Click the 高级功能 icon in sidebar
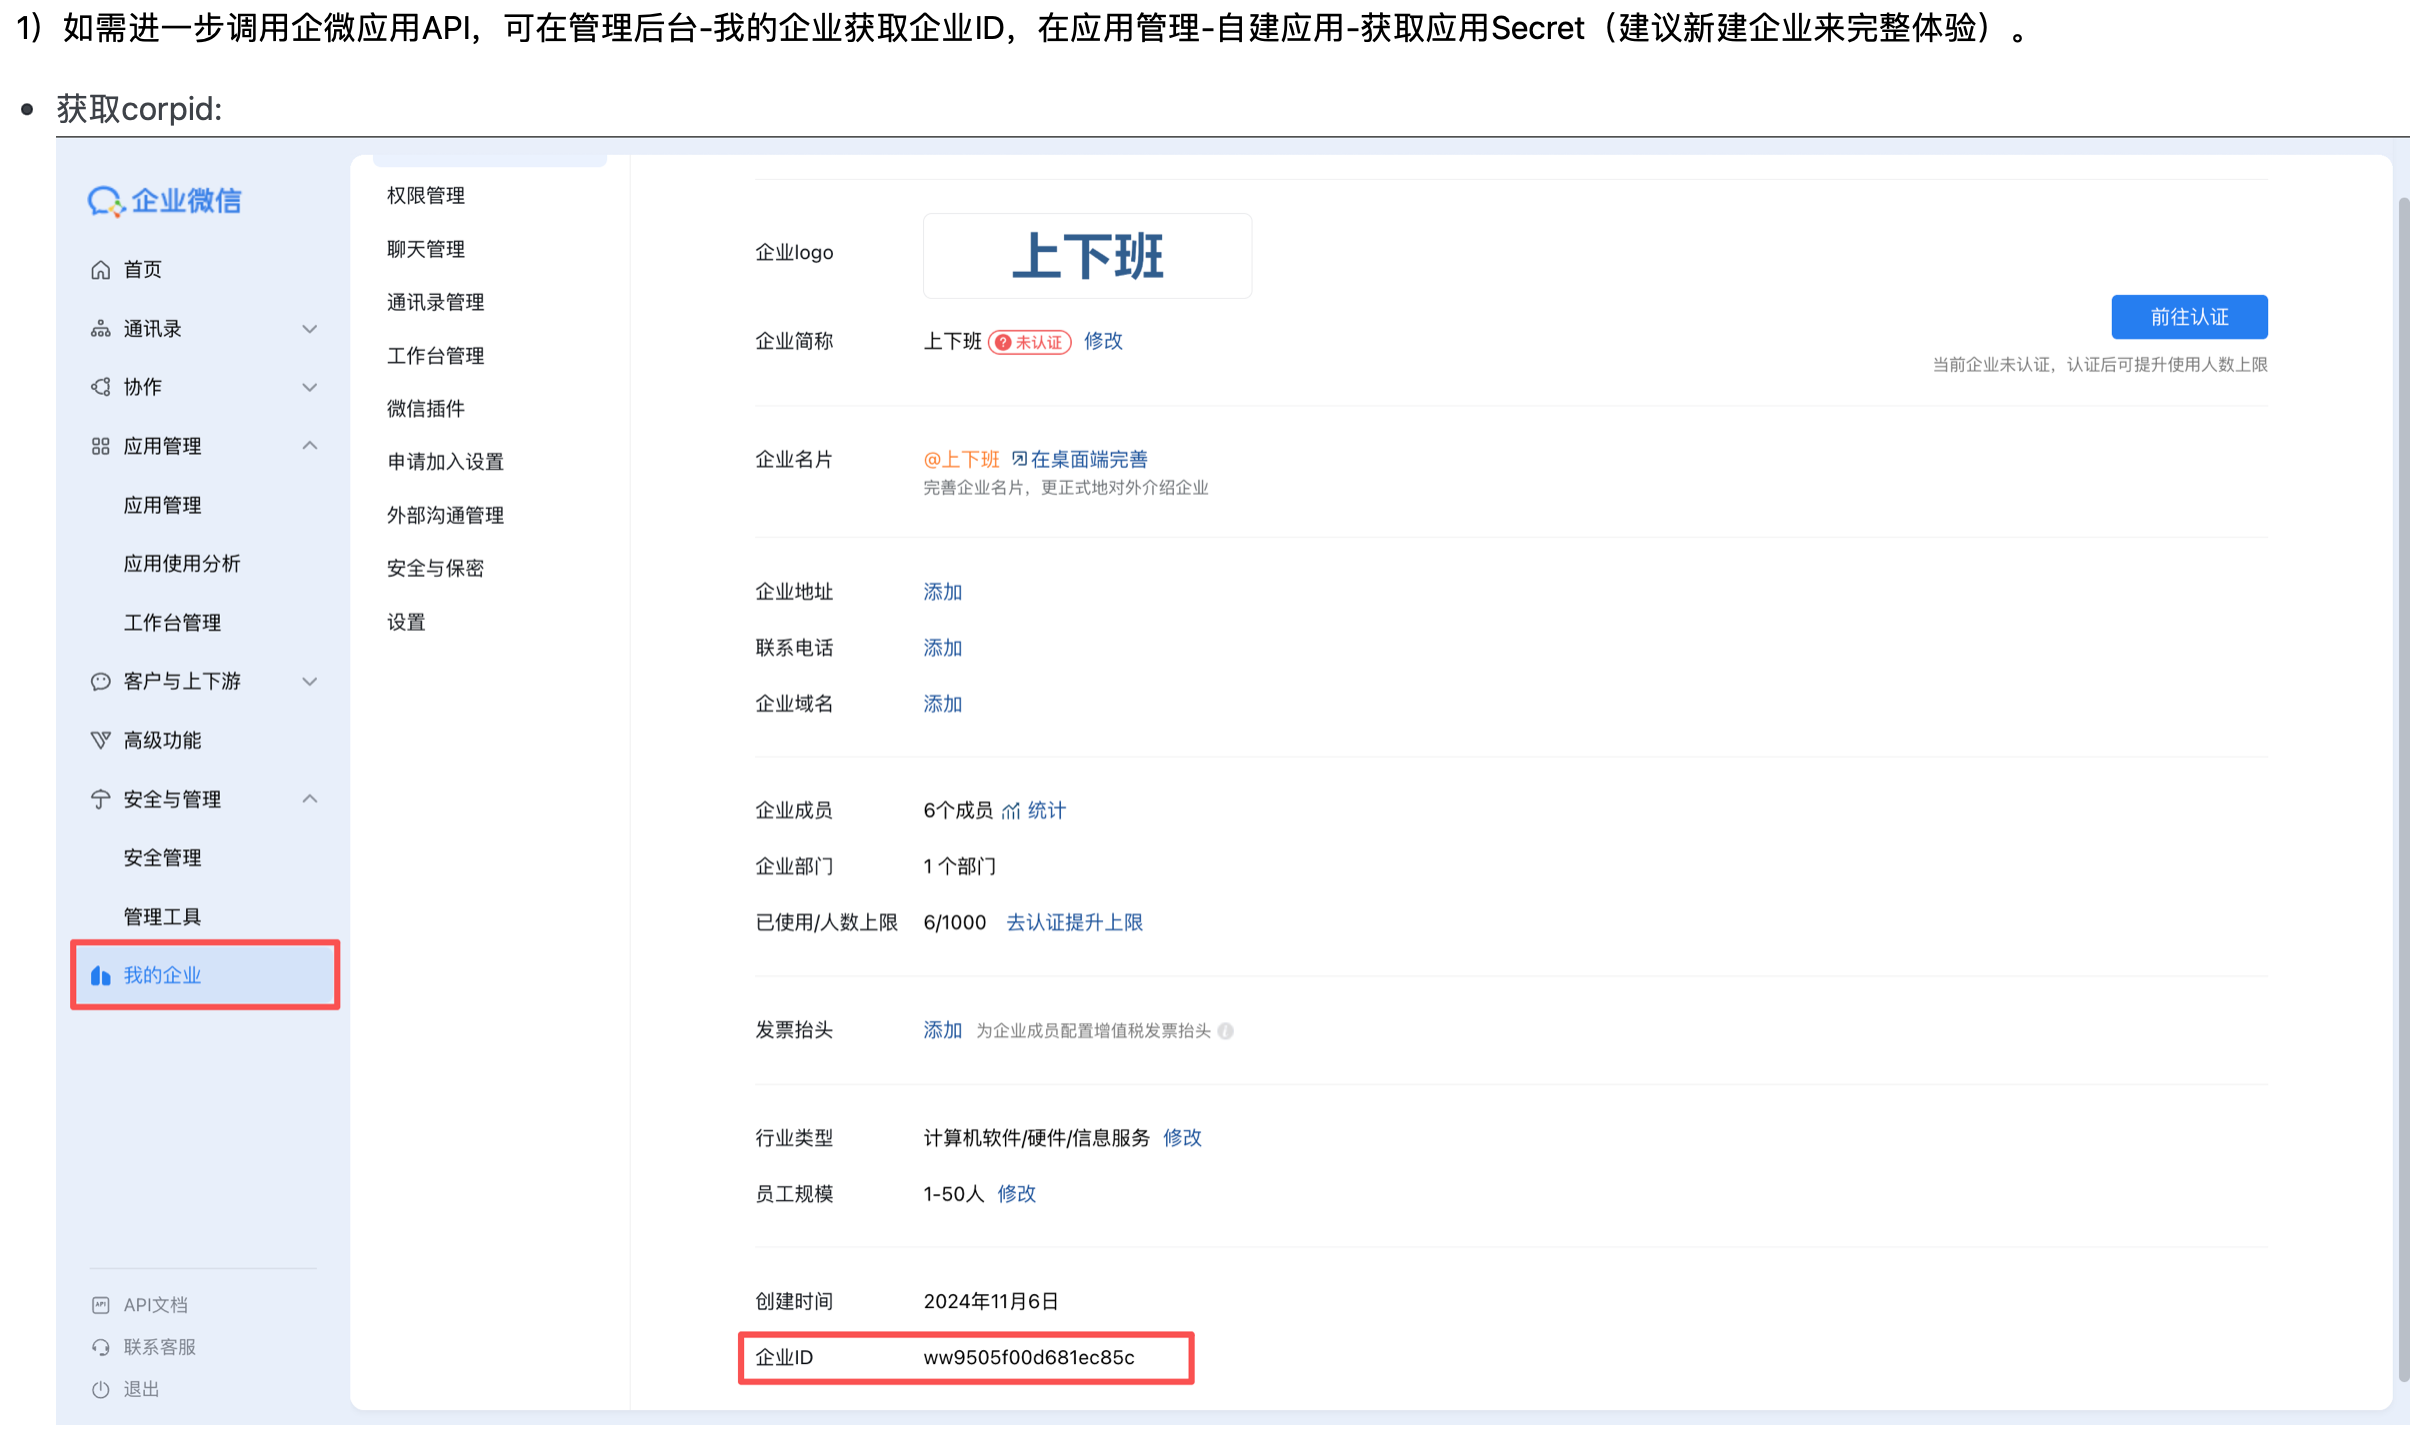 (100, 740)
